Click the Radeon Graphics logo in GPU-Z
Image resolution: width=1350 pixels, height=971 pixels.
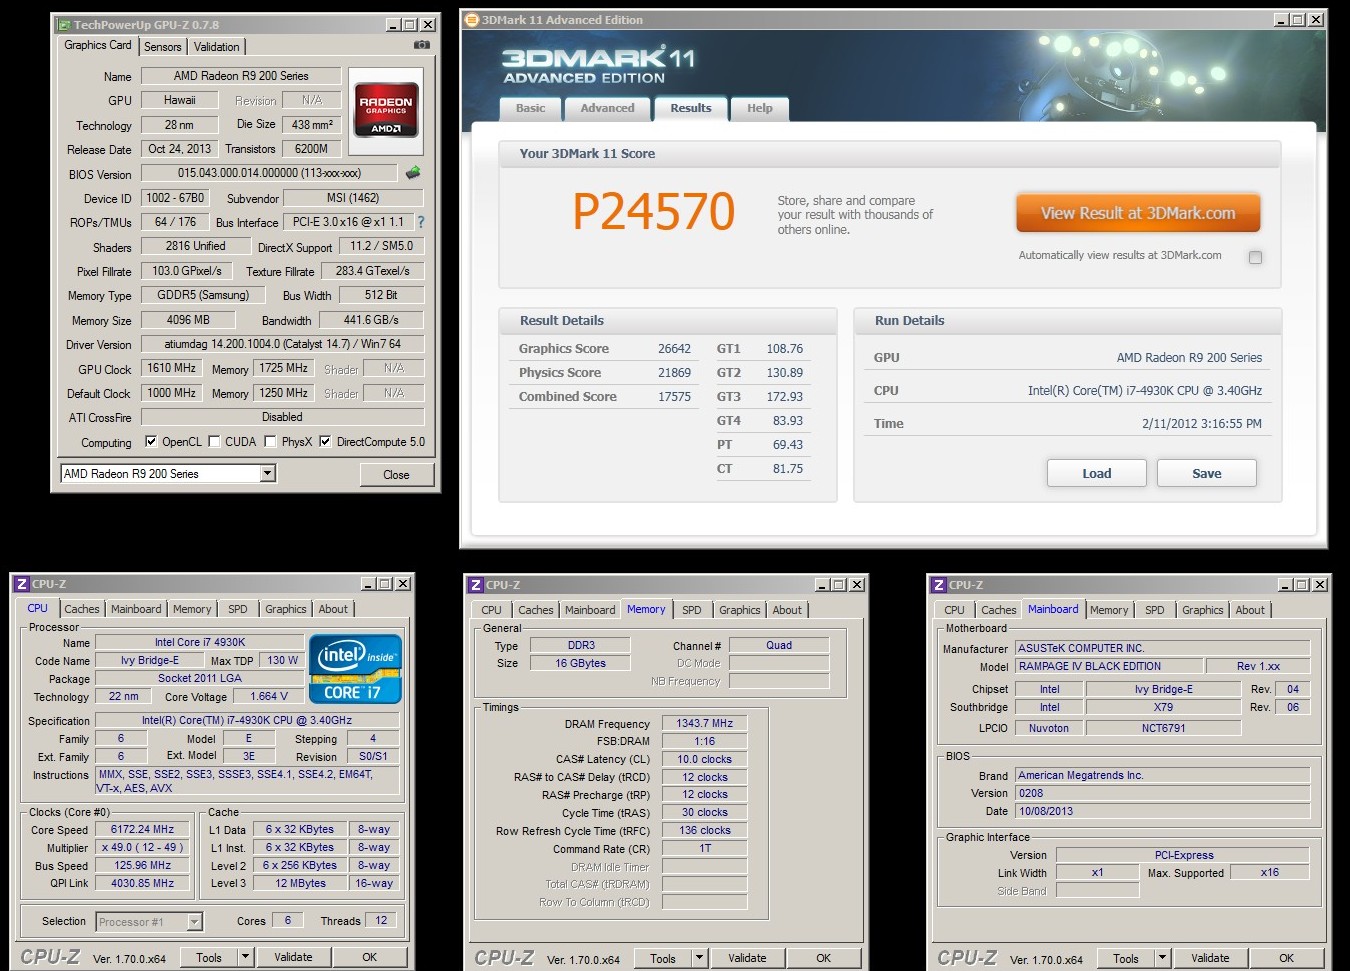click(x=386, y=110)
